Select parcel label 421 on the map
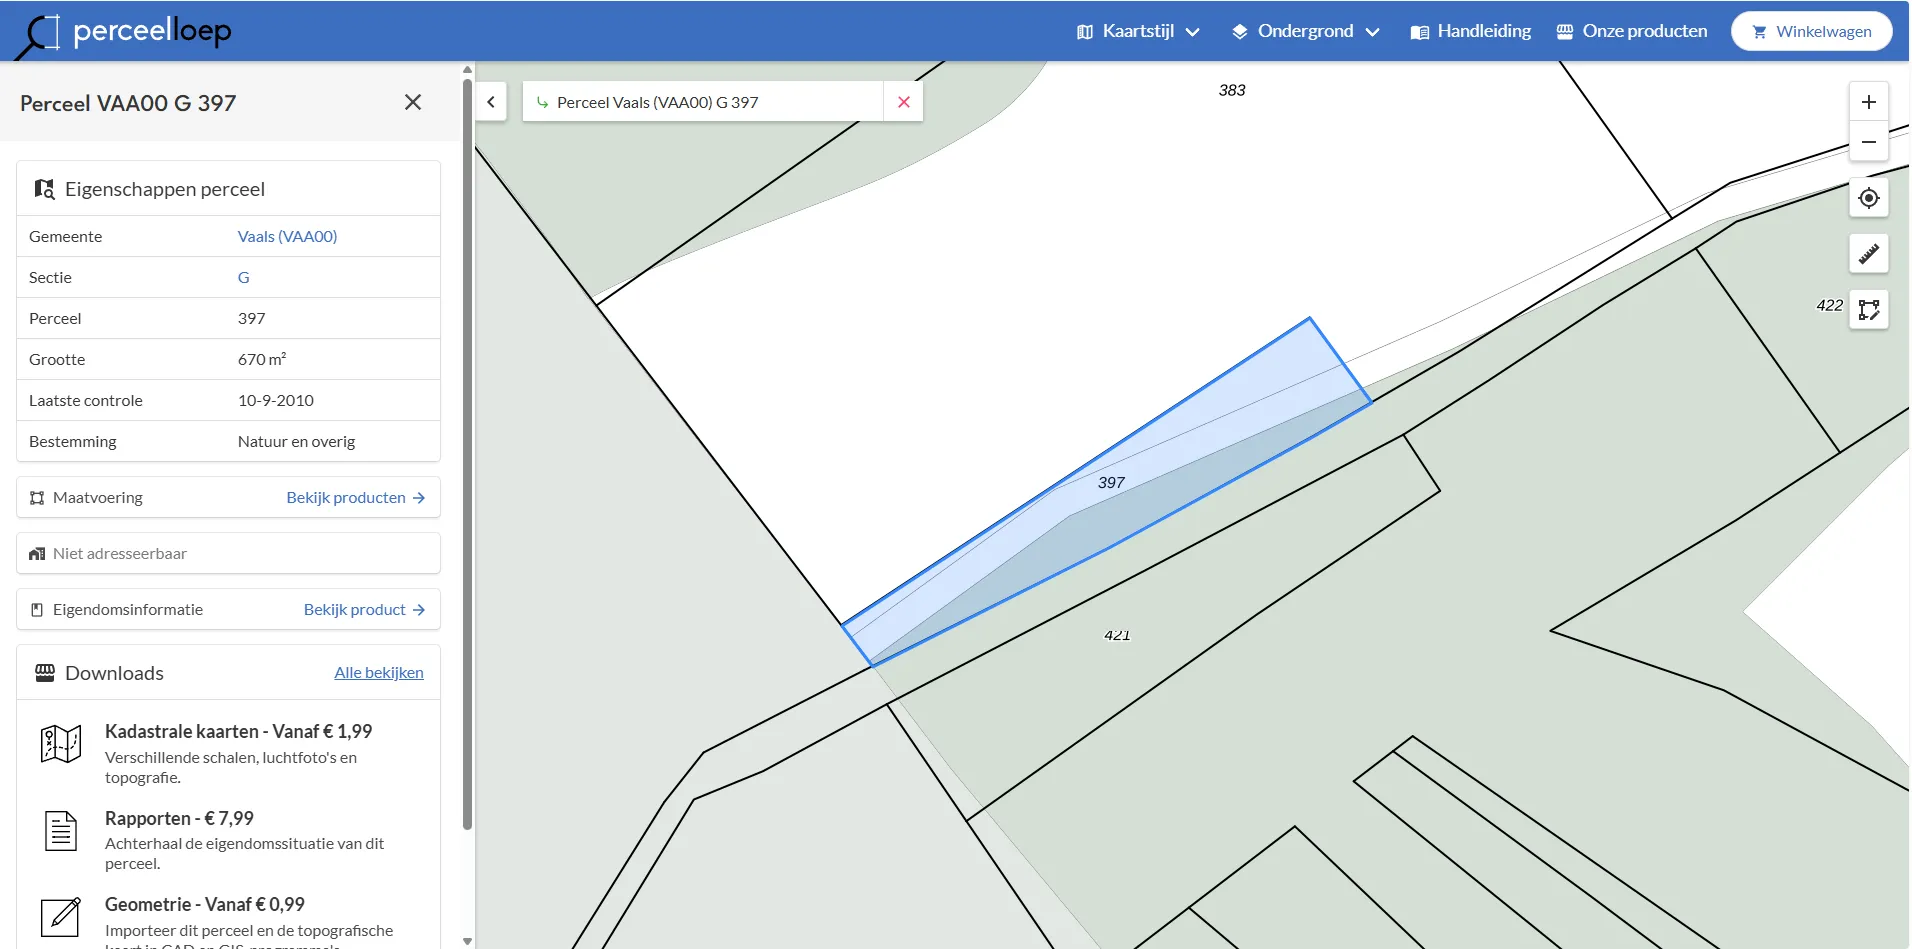Screen dimensions: 1912x949 click(x=1117, y=635)
